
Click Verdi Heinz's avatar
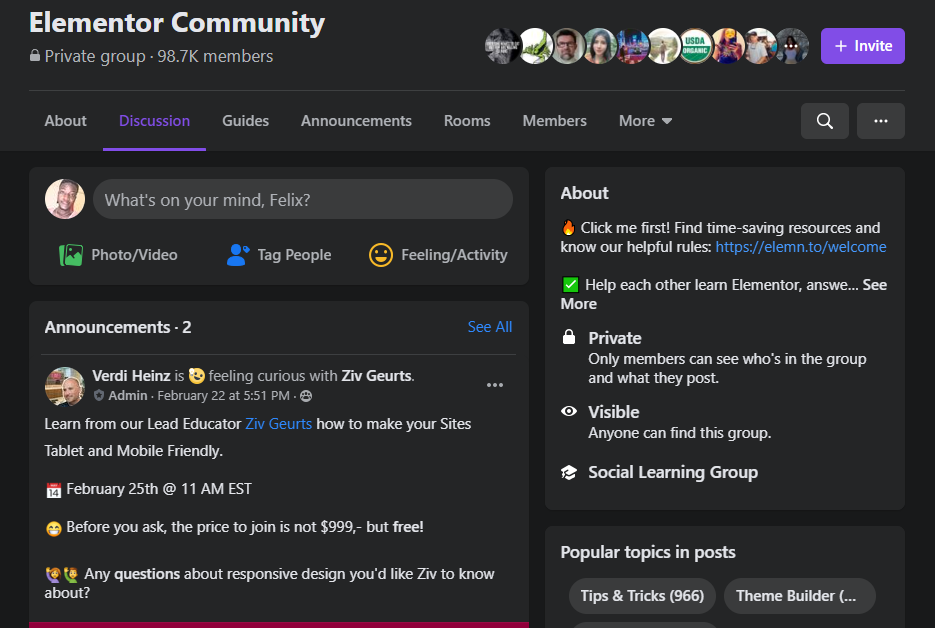pos(65,386)
